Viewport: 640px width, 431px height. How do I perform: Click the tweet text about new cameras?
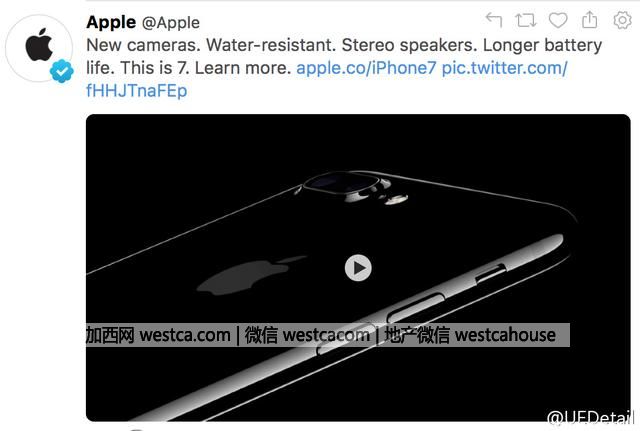pos(344,45)
